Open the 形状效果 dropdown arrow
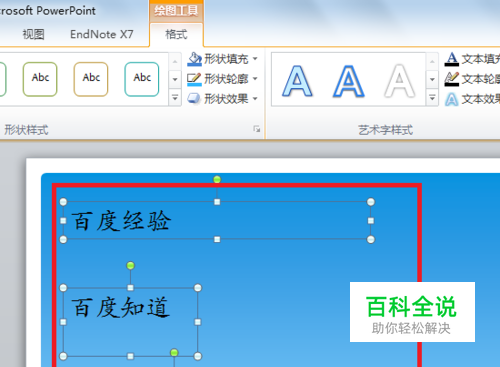This screenshot has width=500, height=367. [x=255, y=99]
